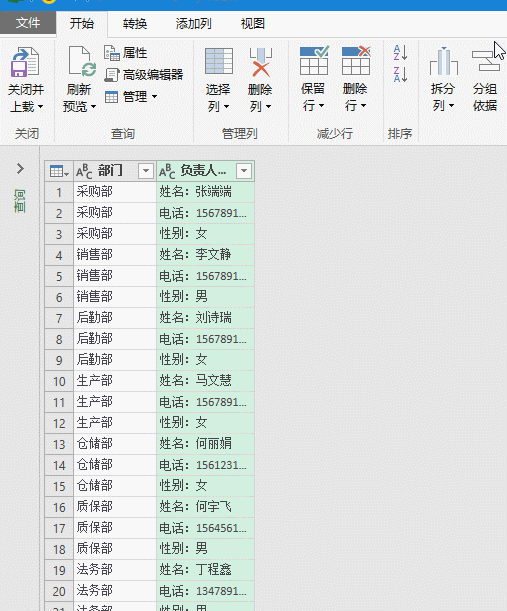Open the table options icon in header corner
This screenshot has height=611, width=507.
[59, 171]
